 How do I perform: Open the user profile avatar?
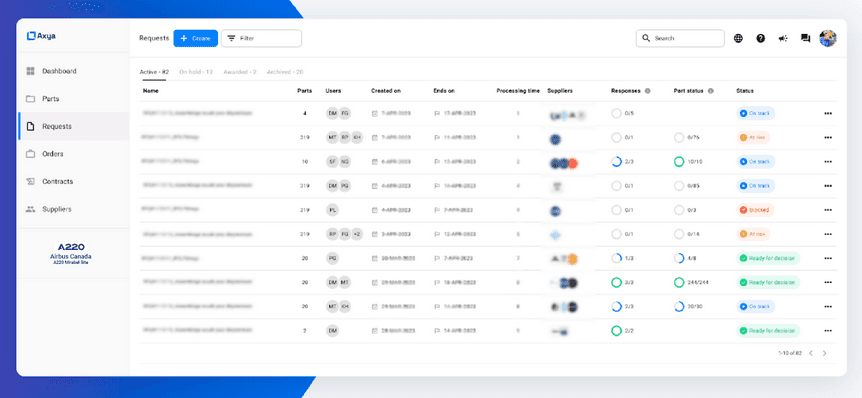[x=828, y=38]
